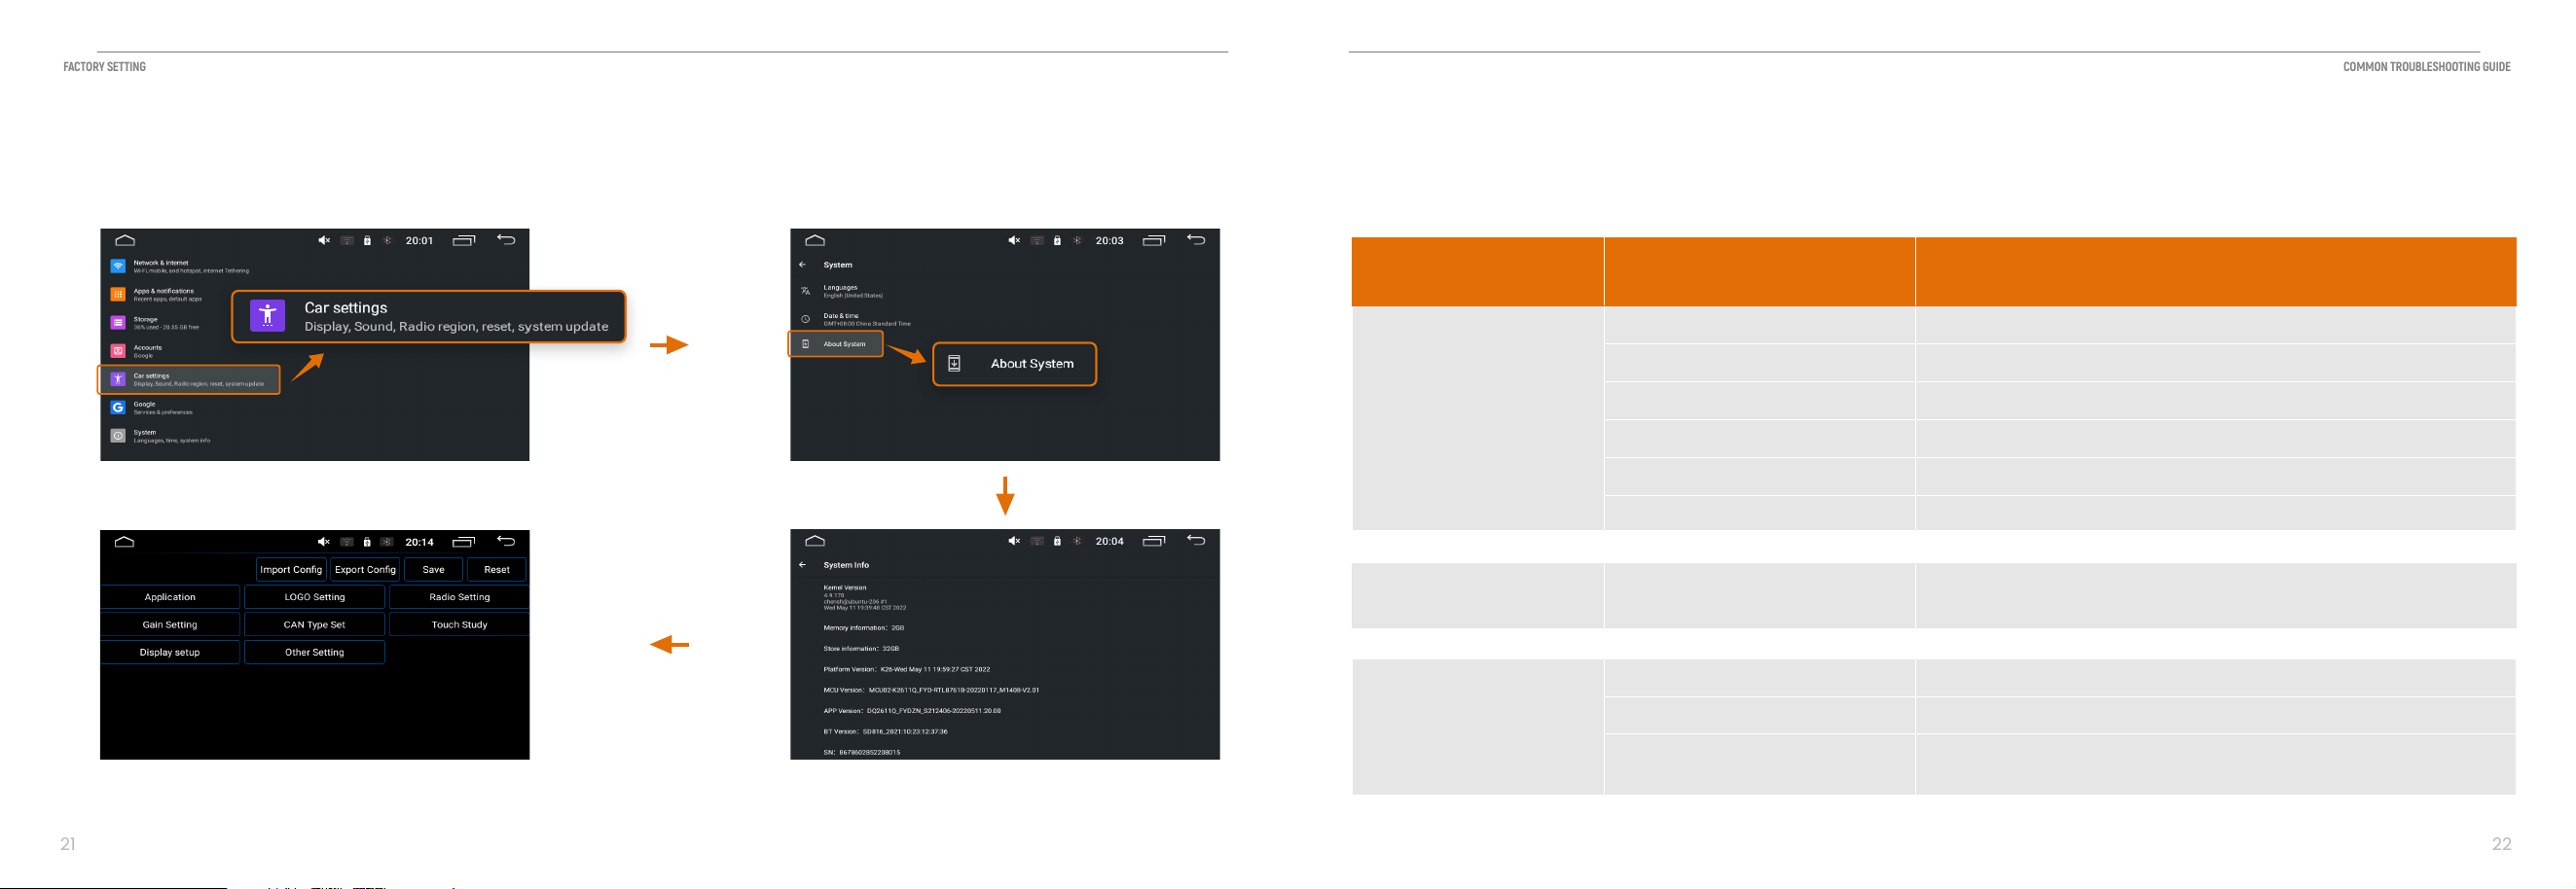
Task: Open the Gain Setting option
Action: pos(170,625)
